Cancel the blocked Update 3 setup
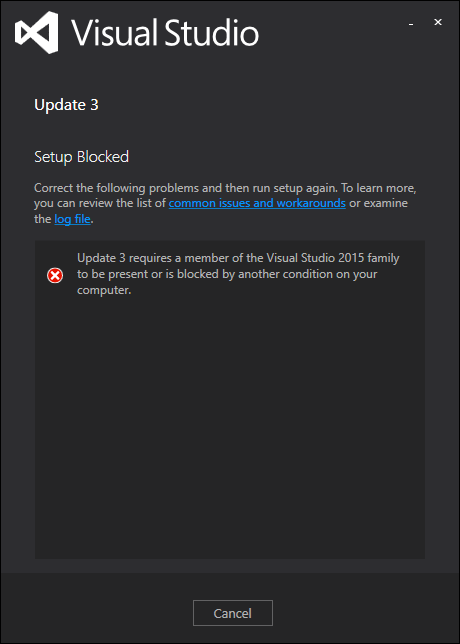The width and height of the screenshot is (460, 644). pos(233,613)
